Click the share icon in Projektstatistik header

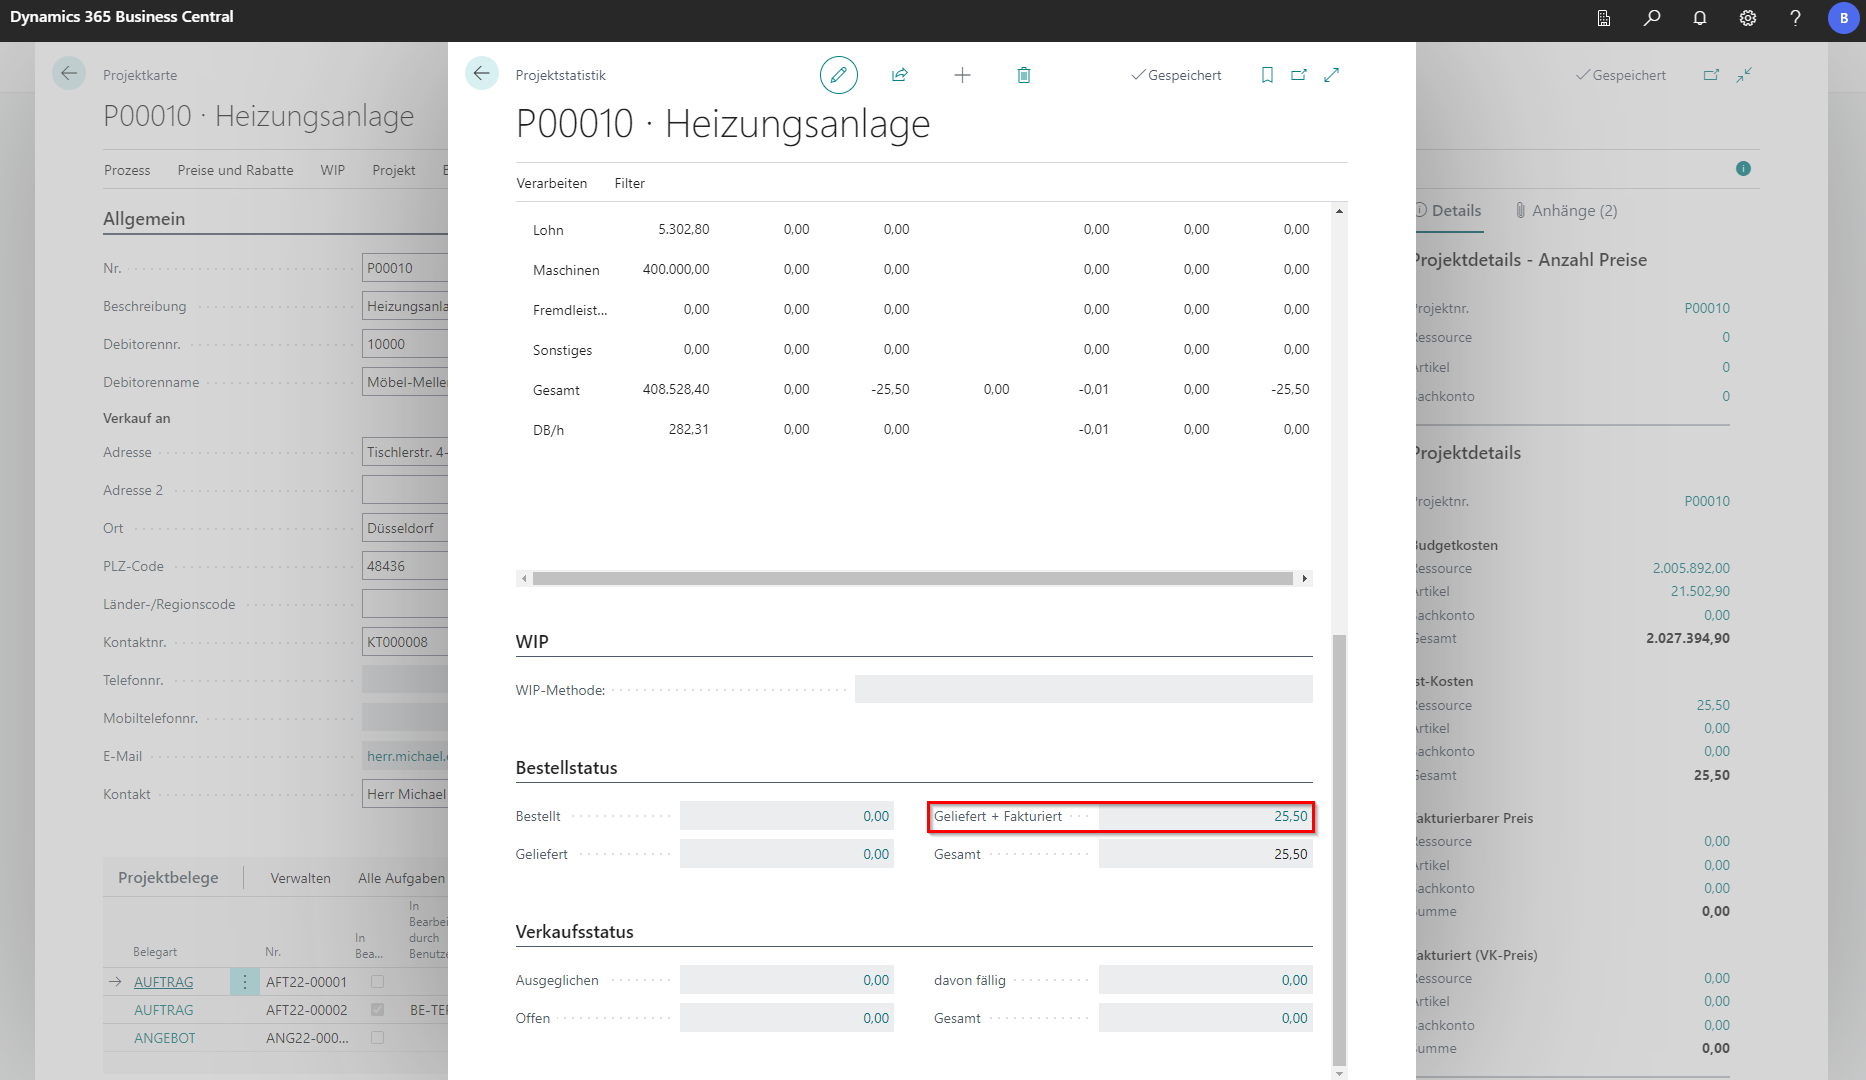(899, 75)
